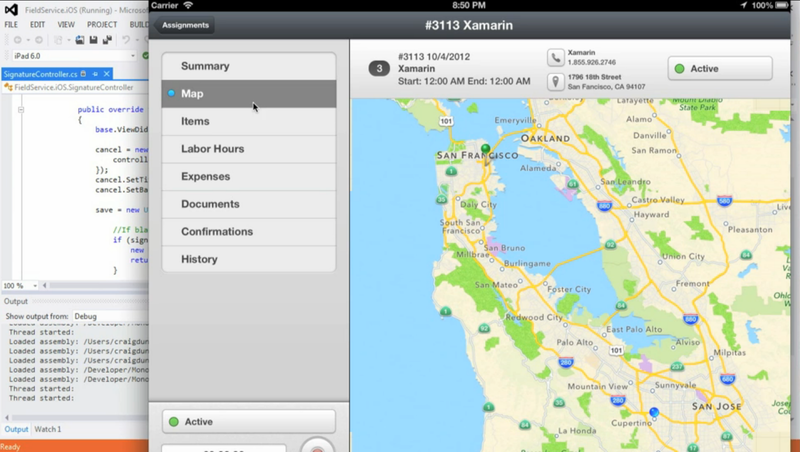Click the code editor horizontal scrollbar
The image size is (800, 452).
pos(97,286)
